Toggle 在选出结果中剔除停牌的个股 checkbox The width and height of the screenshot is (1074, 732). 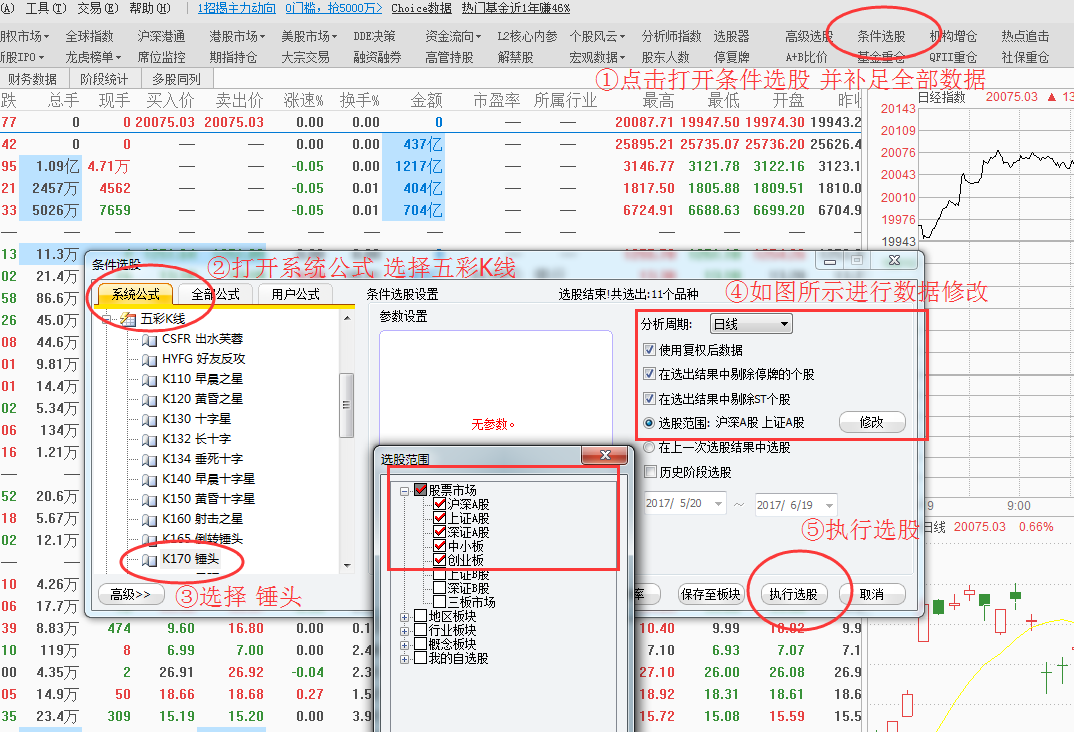coord(649,375)
